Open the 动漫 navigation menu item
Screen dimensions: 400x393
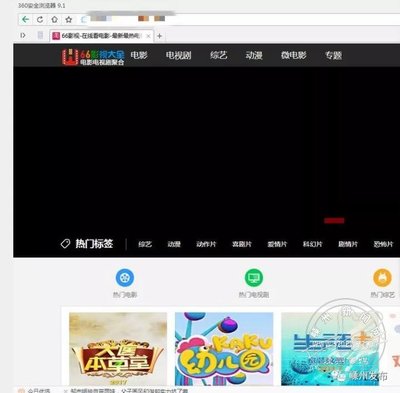click(254, 55)
